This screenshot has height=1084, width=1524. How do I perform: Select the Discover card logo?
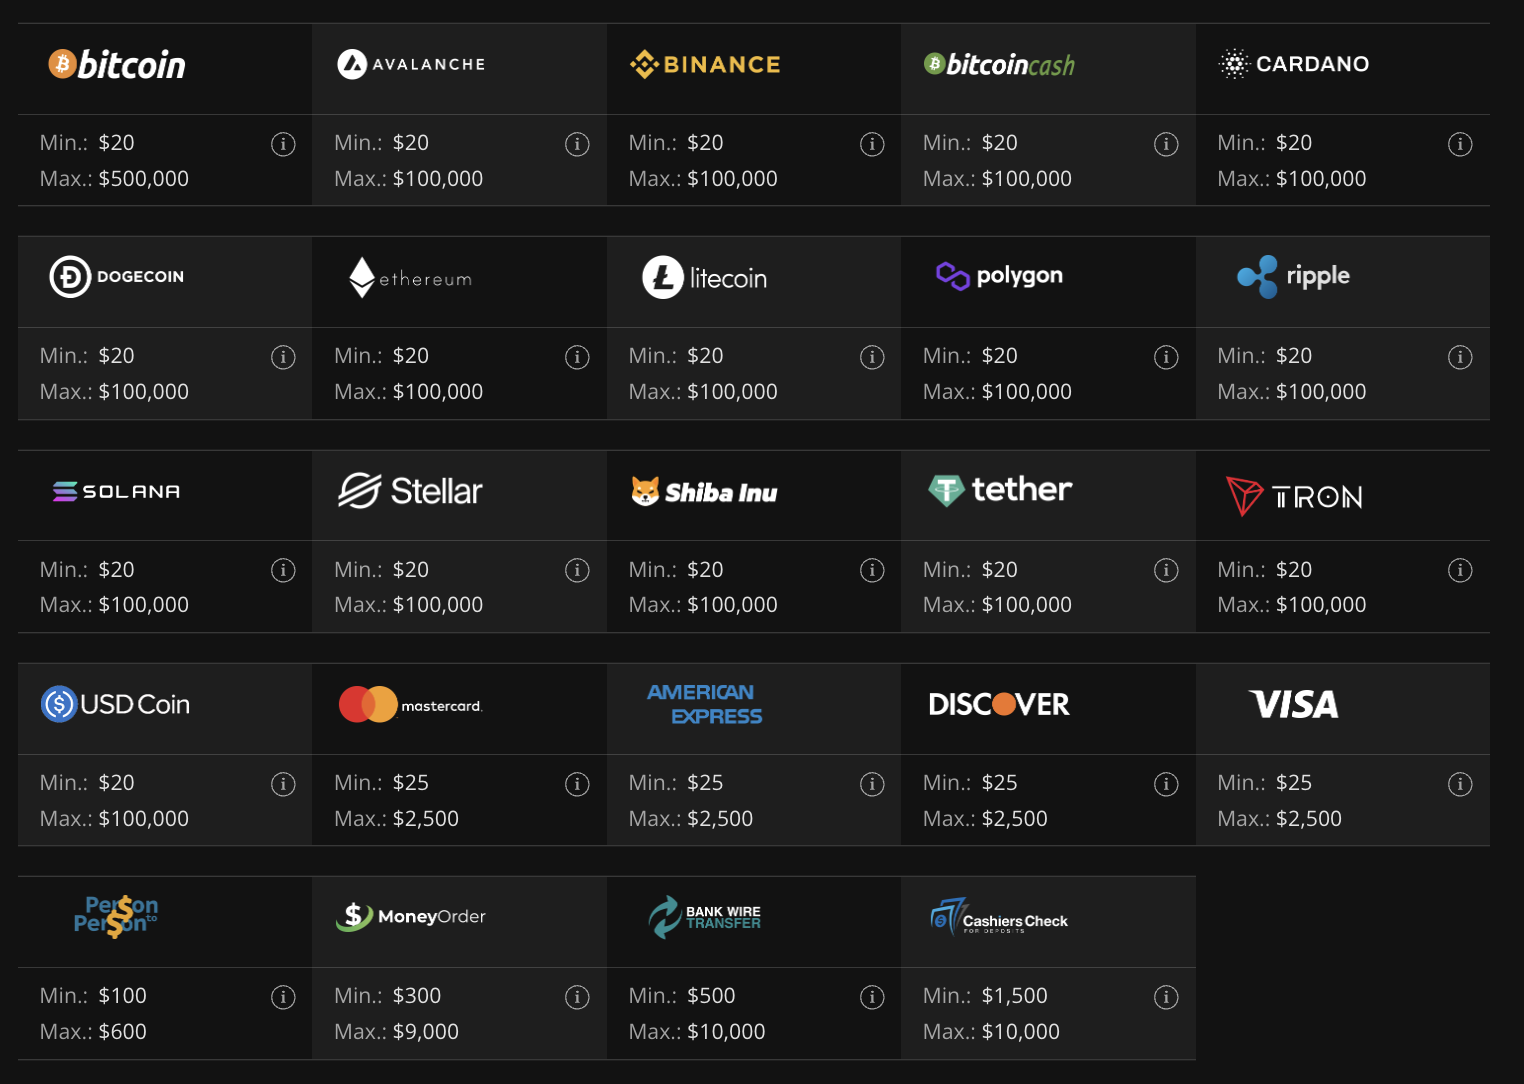click(999, 704)
